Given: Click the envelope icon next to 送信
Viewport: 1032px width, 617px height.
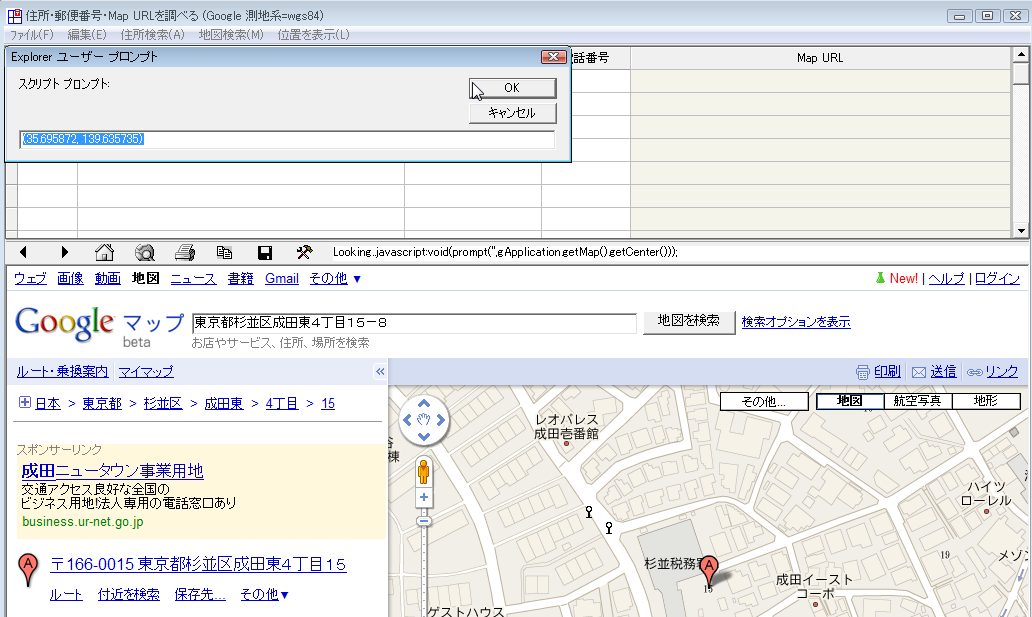Looking at the screenshot, I should tap(919, 373).
